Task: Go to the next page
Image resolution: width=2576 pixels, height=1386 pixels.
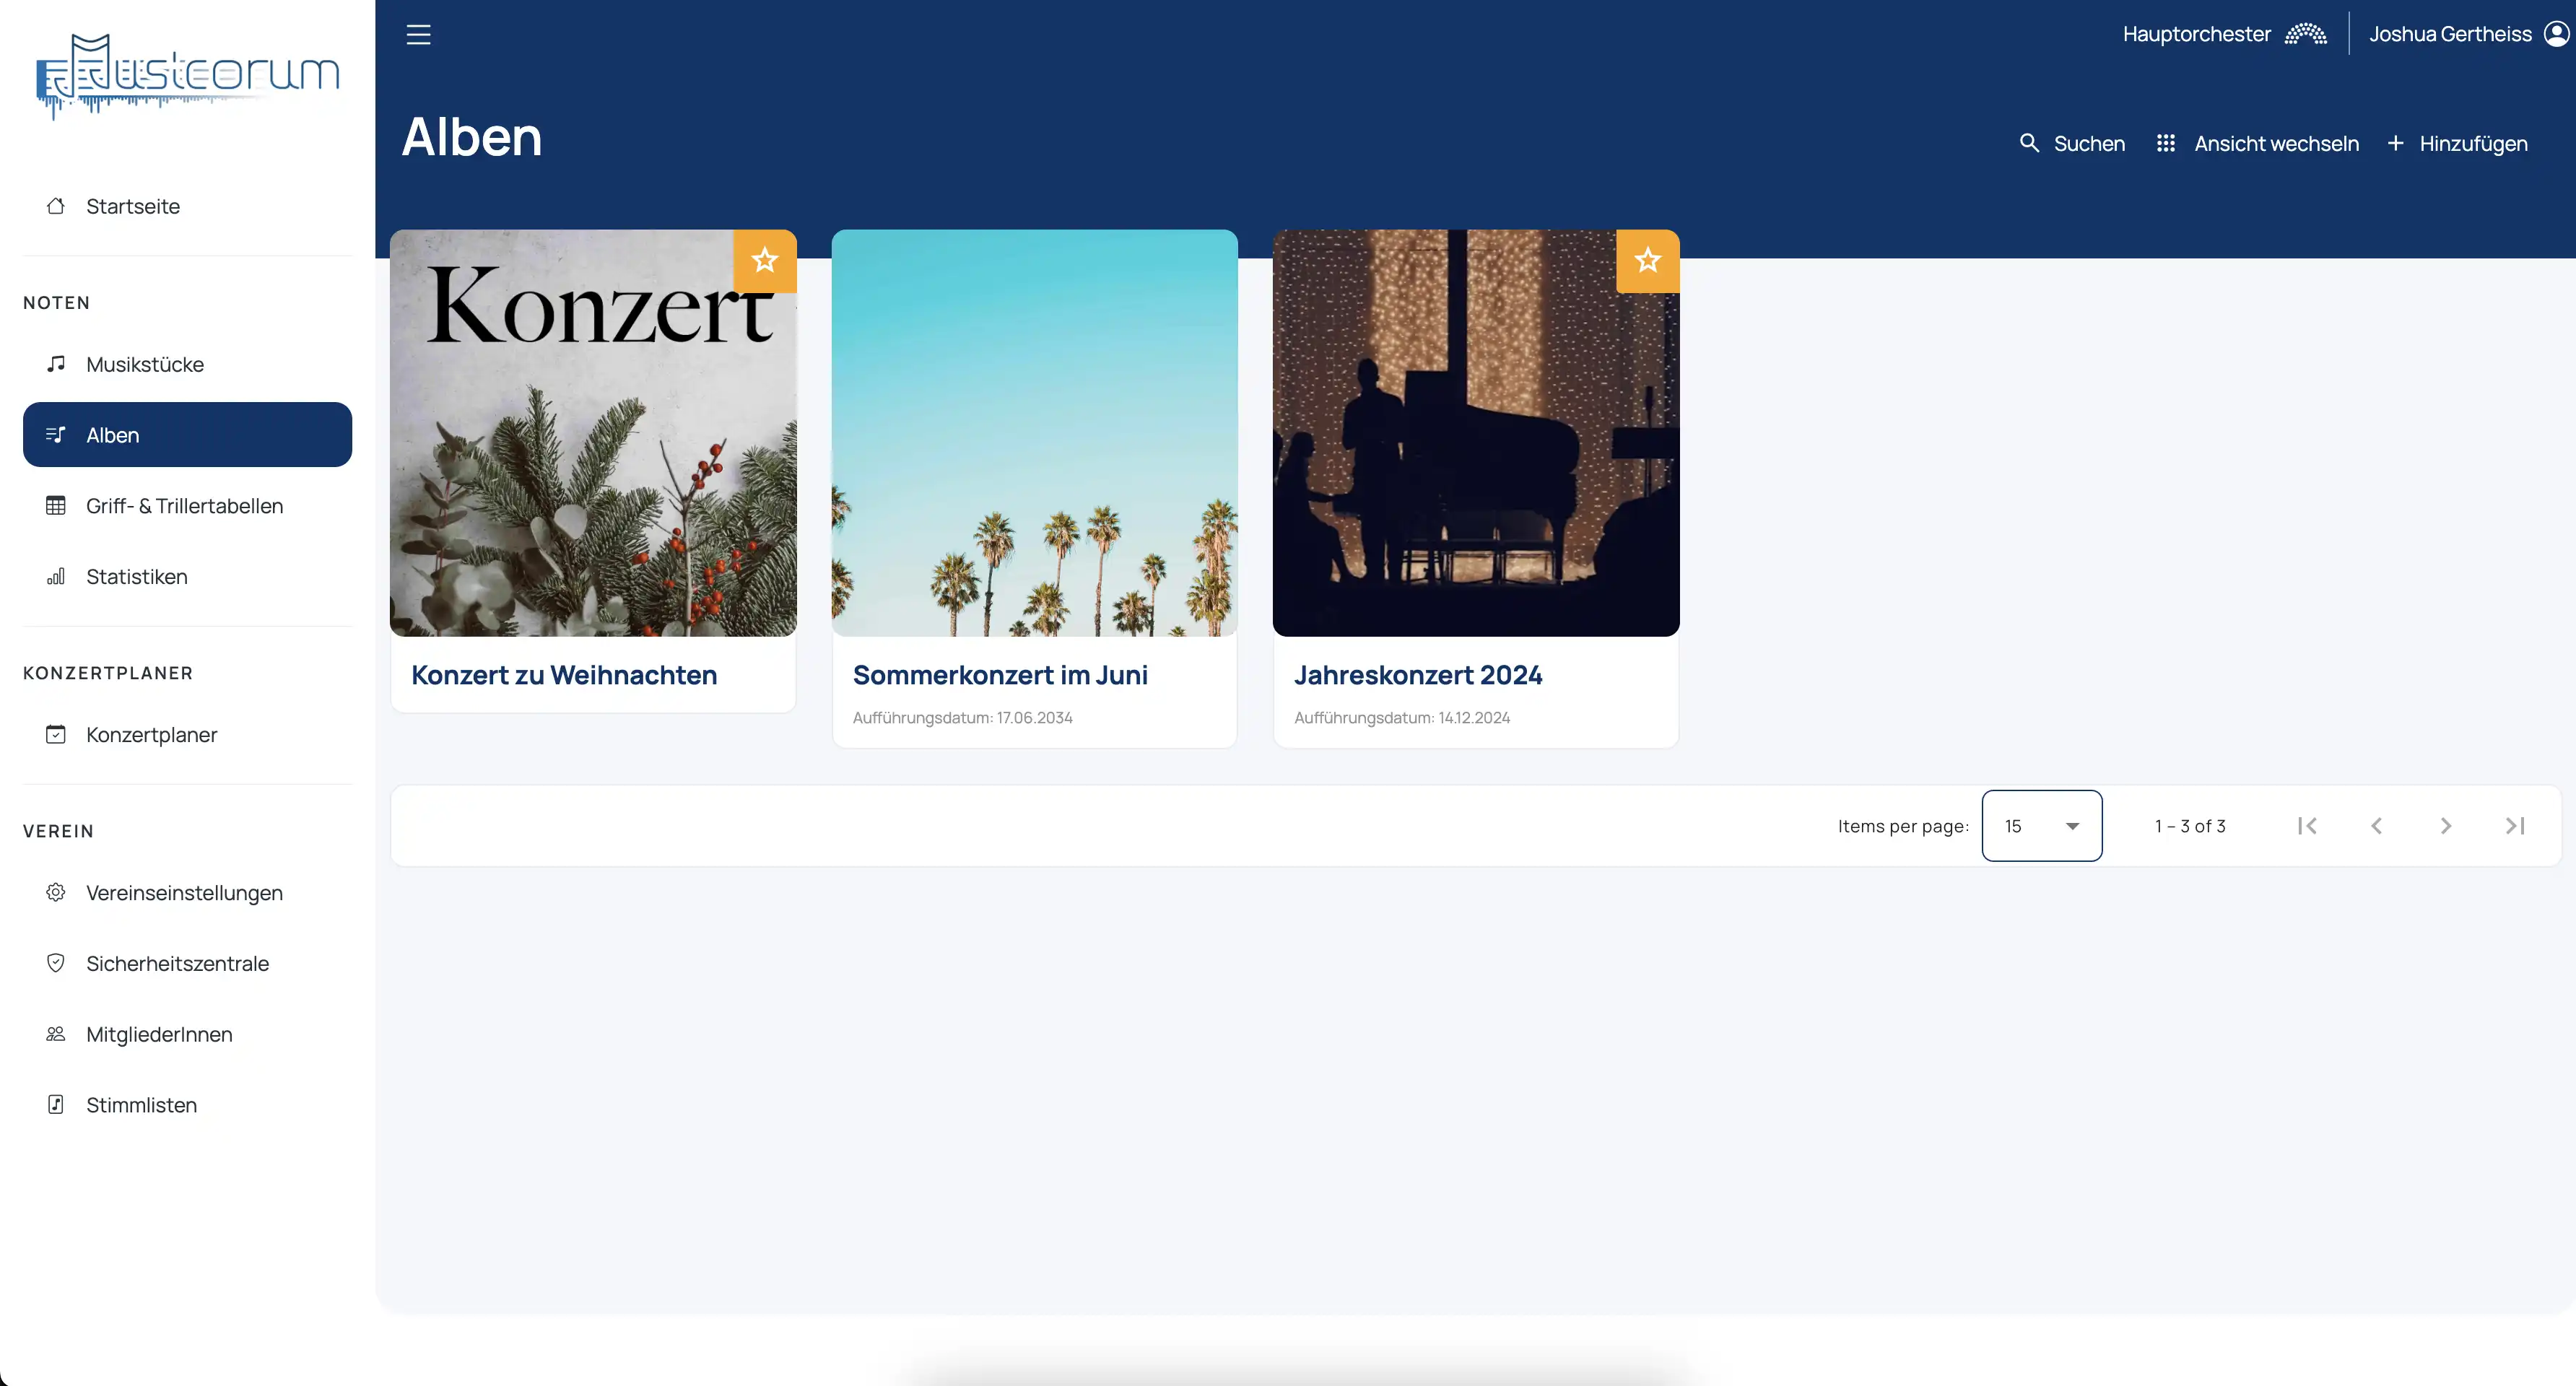Action: tap(2445, 826)
